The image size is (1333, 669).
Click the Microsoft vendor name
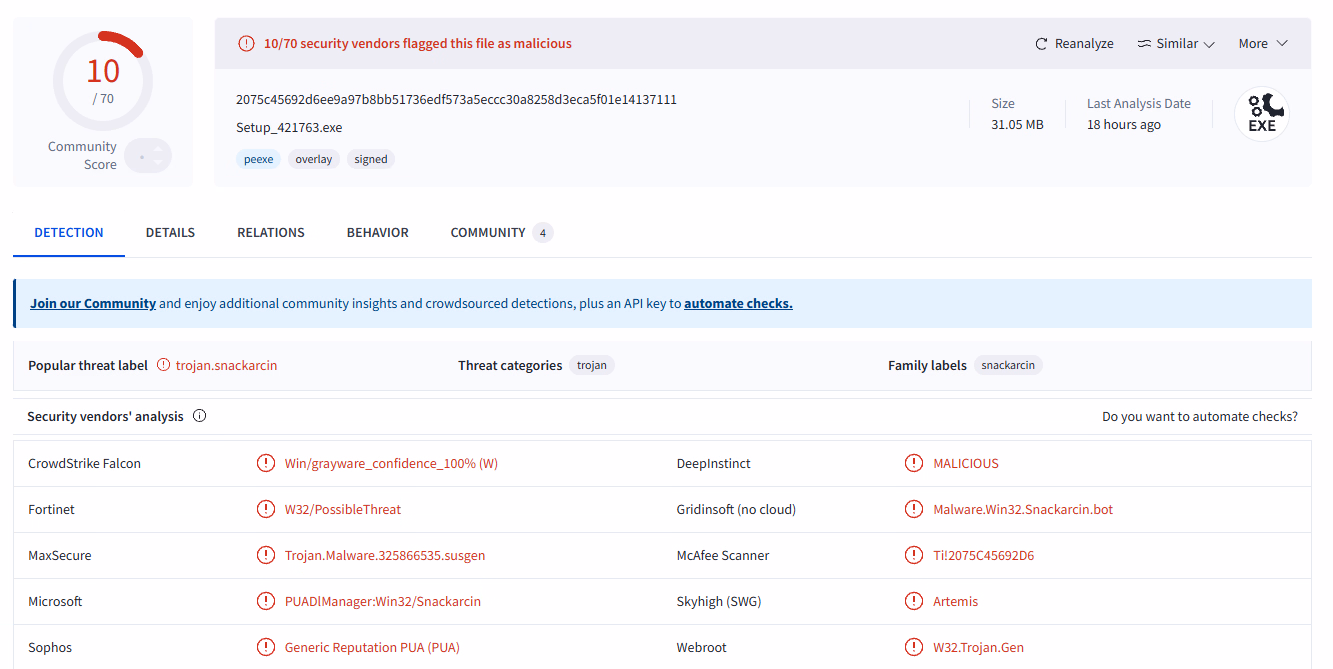pos(55,601)
